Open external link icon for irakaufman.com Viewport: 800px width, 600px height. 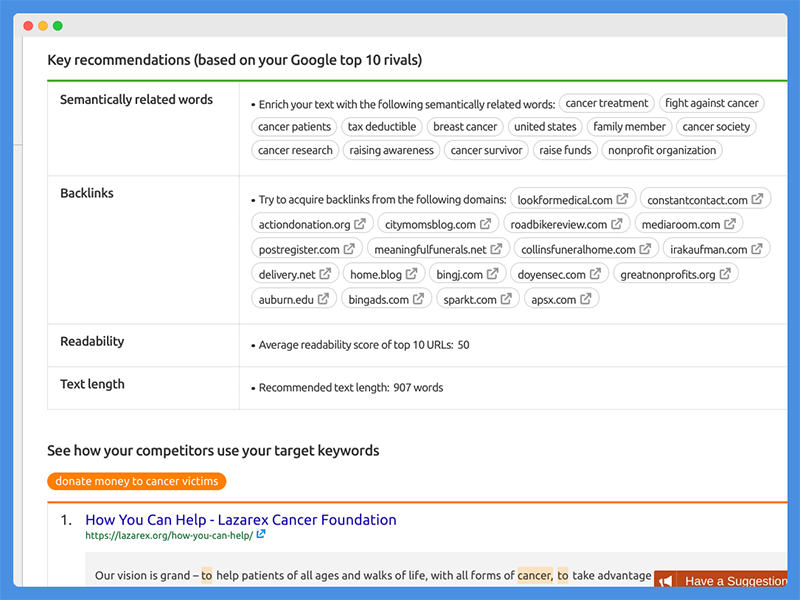point(757,249)
